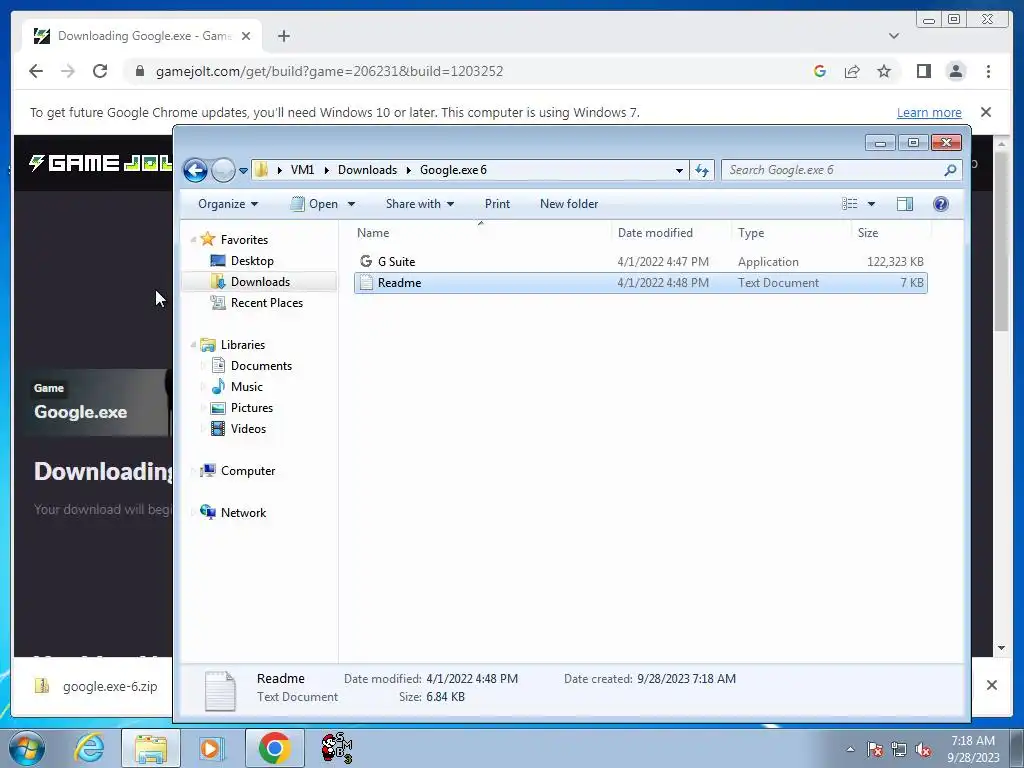Viewport: 1024px width, 768px height.
Task: Sort by Date modified column header
Action: pyautogui.click(x=655, y=232)
